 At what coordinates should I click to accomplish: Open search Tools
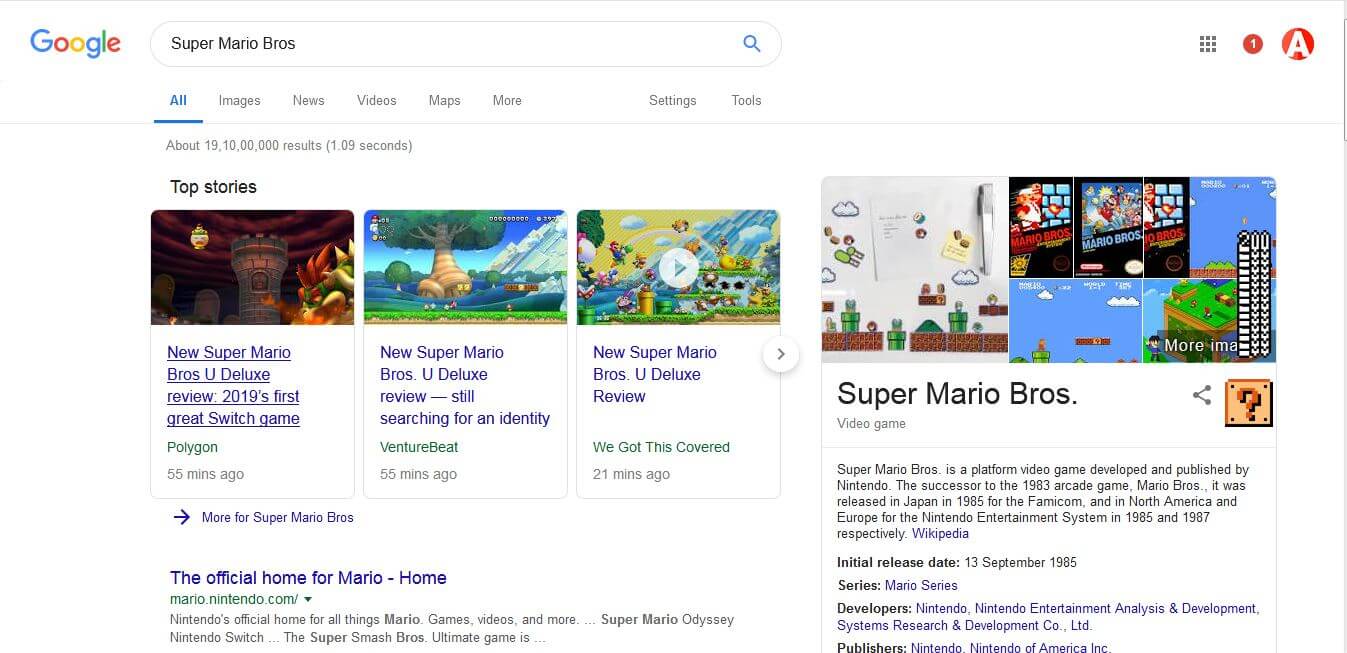[x=746, y=100]
